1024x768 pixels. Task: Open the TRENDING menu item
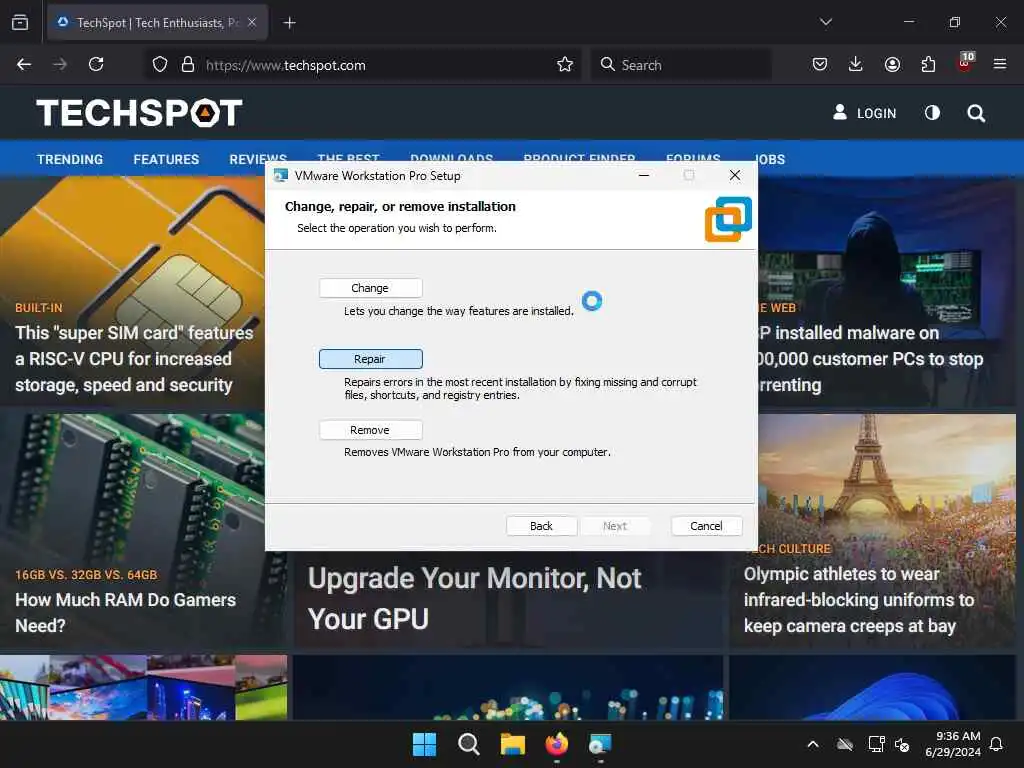(x=70, y=159)
